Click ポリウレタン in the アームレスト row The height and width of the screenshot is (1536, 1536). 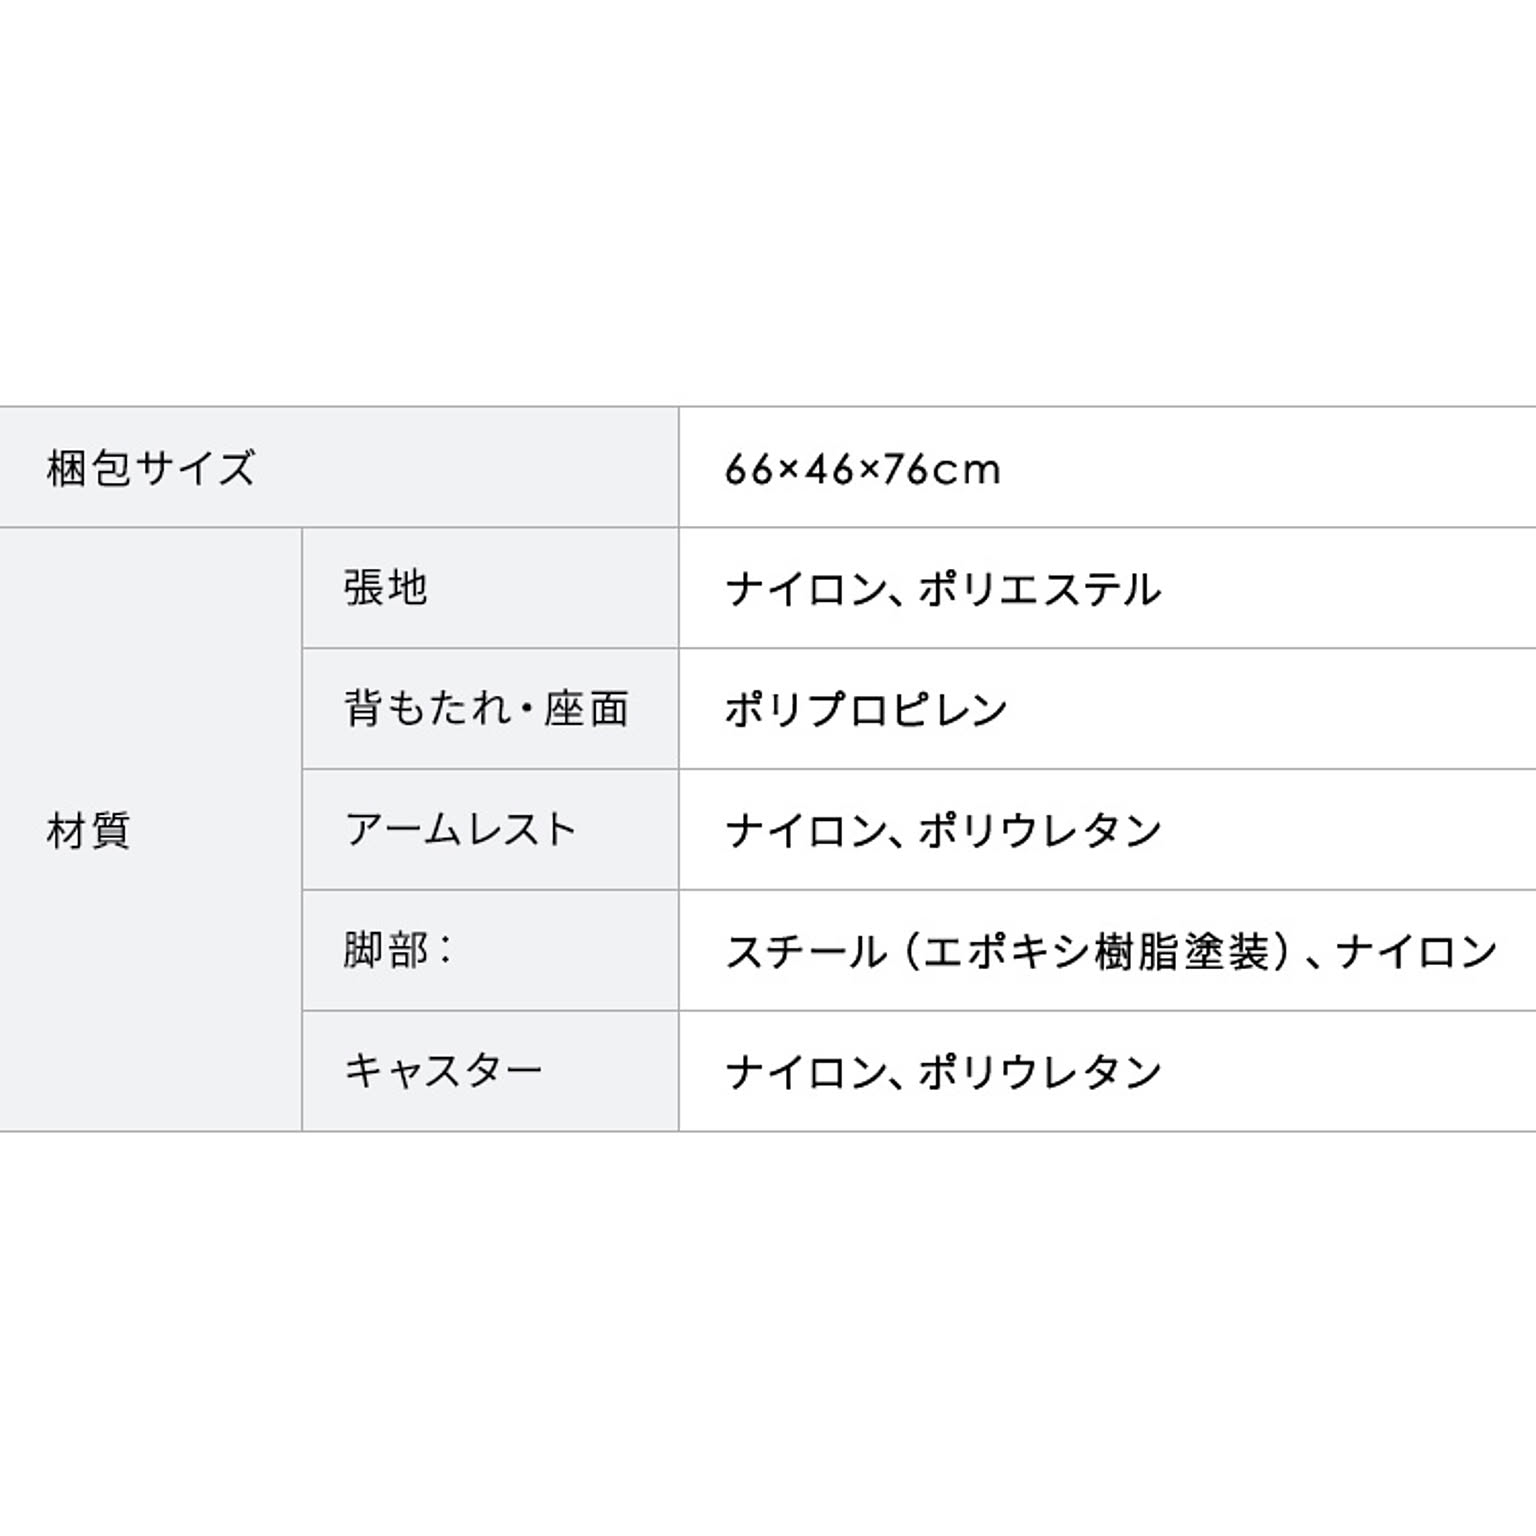tap(1040, 831)
